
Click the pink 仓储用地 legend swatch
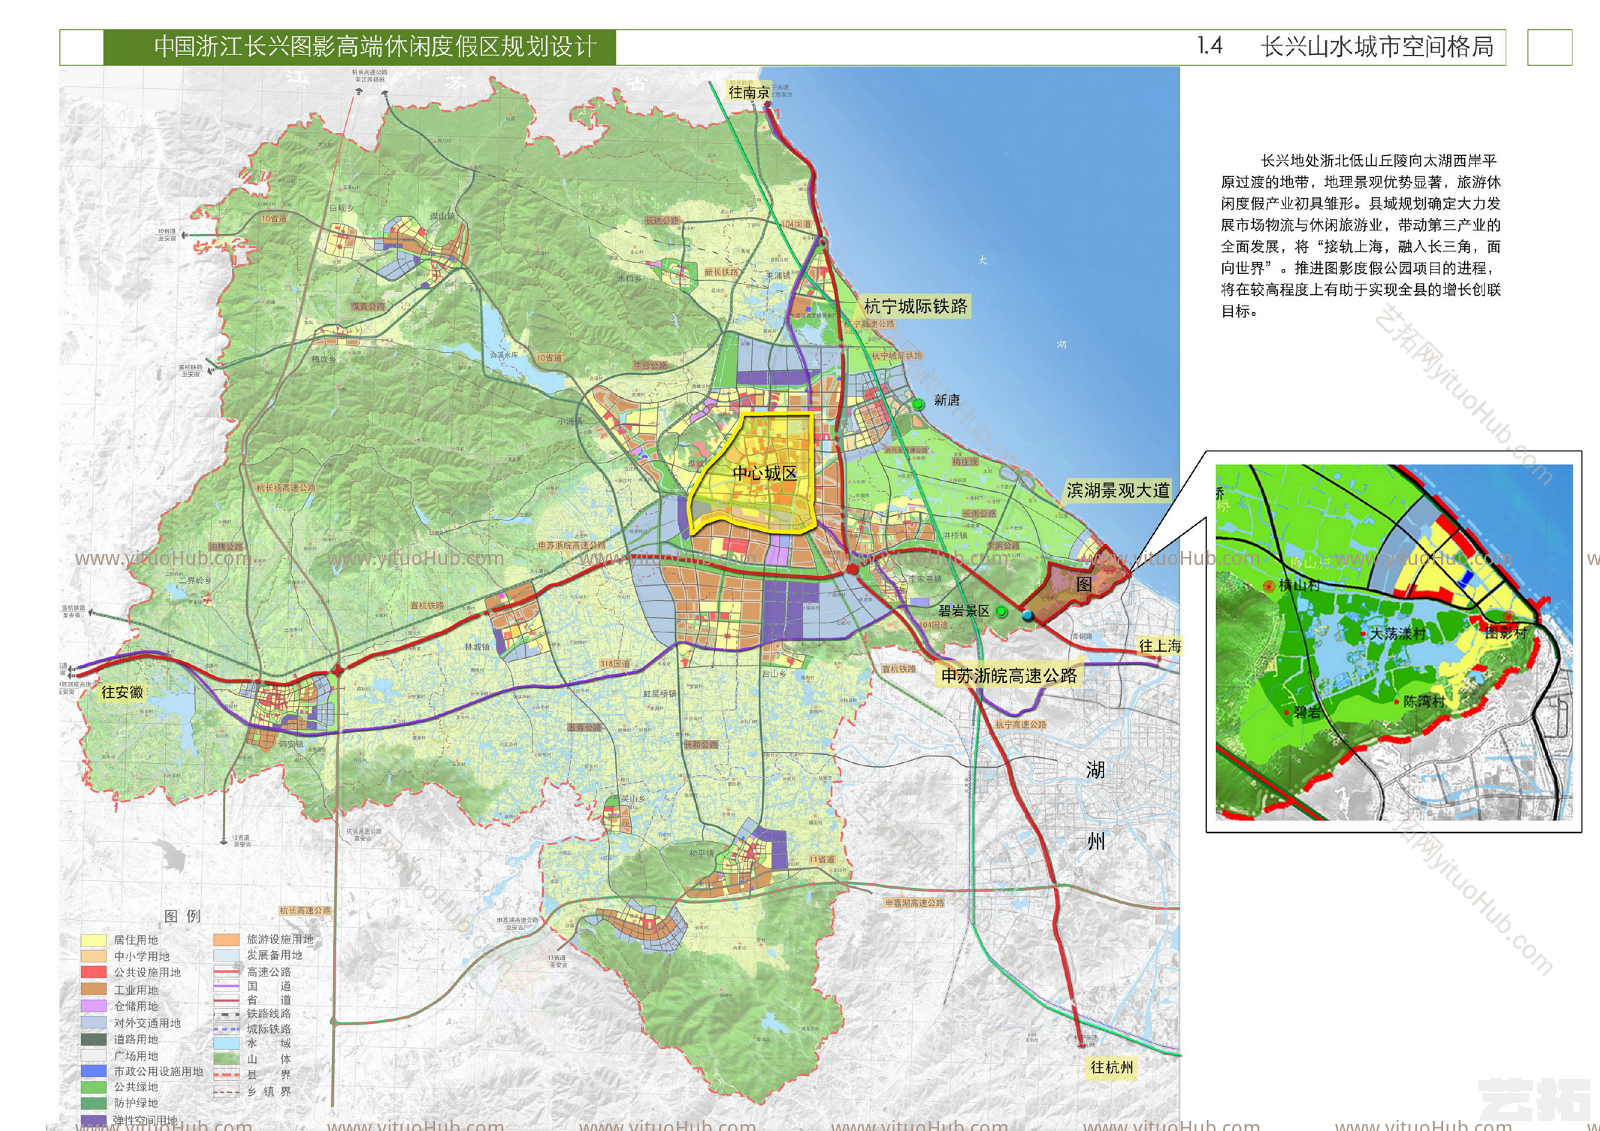pos(94,1006)
